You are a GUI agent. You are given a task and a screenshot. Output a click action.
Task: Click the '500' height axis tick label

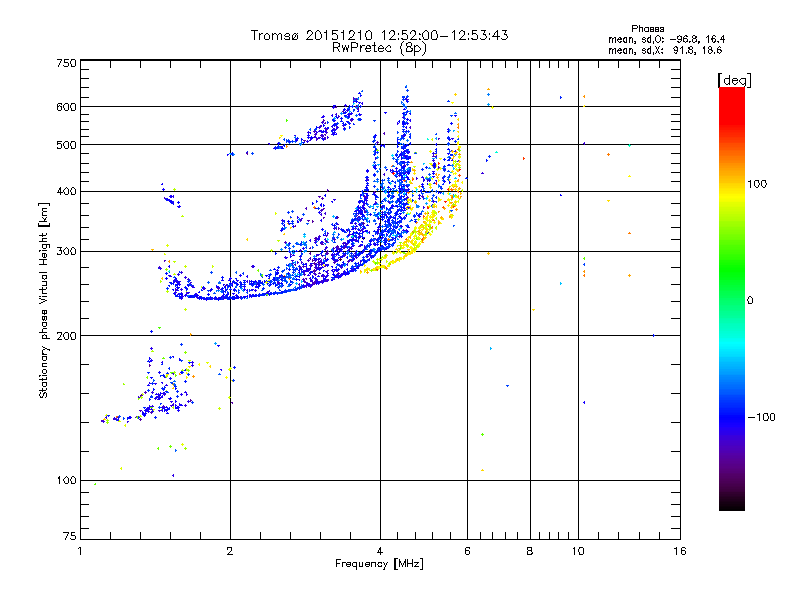(67, 145)
